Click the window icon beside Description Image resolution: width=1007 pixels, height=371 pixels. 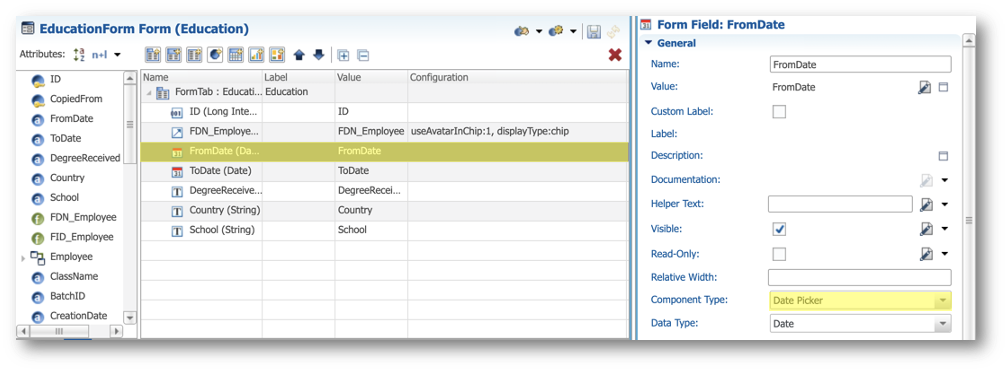(x=943, y=156)
